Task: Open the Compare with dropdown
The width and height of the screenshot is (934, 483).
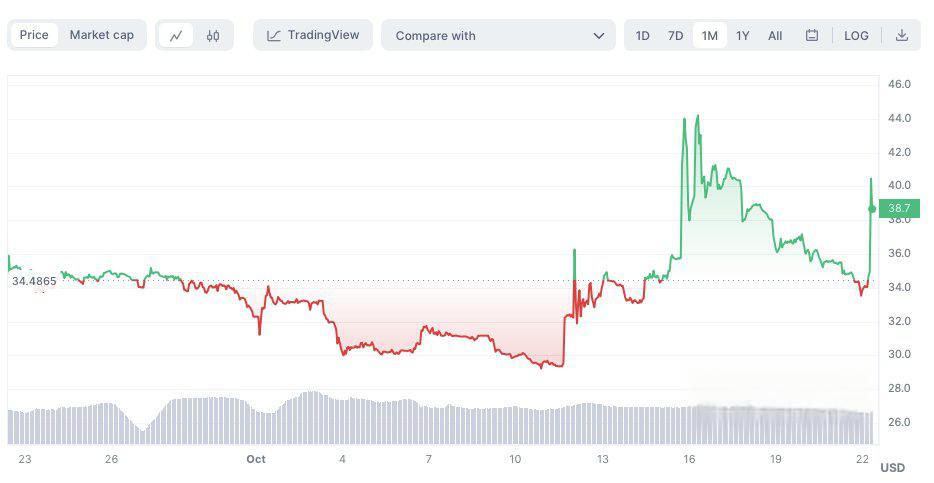Action: pyautogui.click(x=498, y=36)
